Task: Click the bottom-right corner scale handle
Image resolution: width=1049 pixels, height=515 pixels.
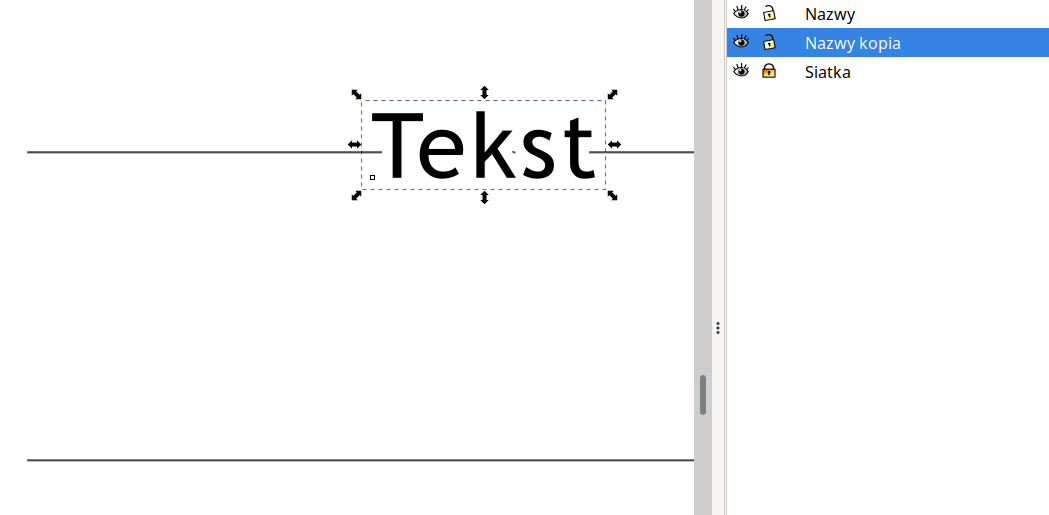Action: coord(613,196)
